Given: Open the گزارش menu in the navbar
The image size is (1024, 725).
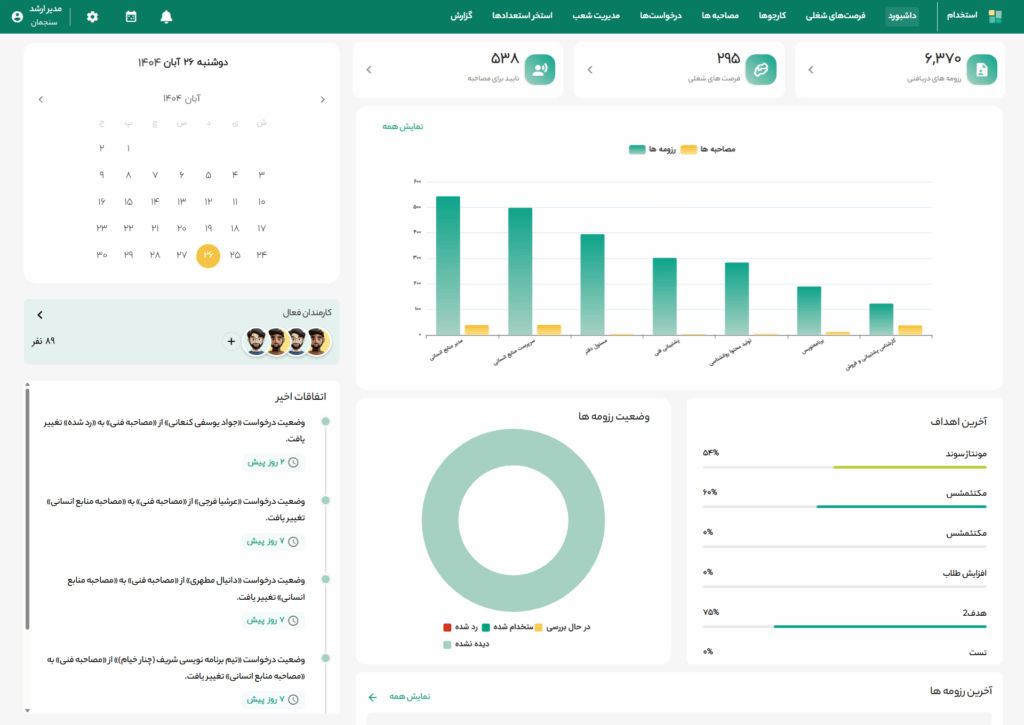Looking at the screenshot, I should [462, 16].
